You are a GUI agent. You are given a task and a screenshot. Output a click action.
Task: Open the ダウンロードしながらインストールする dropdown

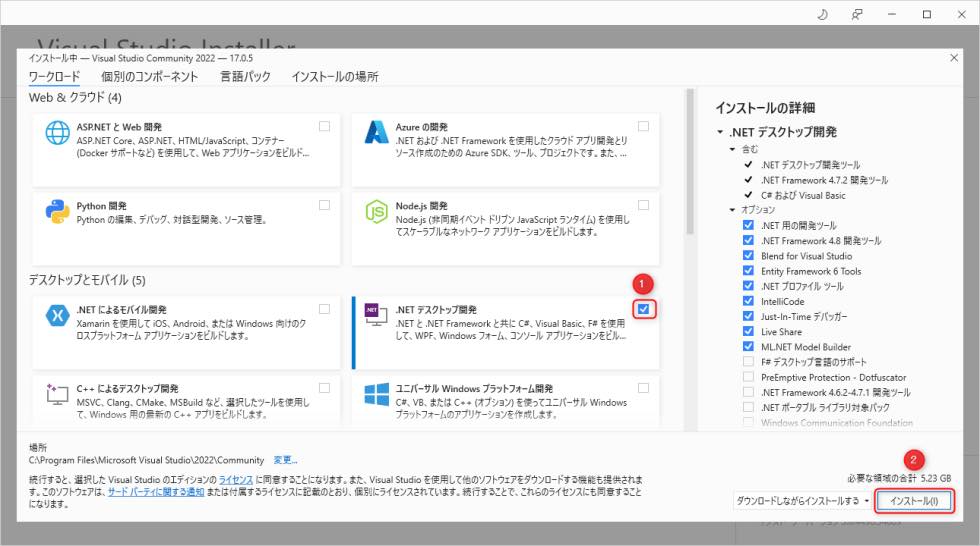click(x=802, y=501)
